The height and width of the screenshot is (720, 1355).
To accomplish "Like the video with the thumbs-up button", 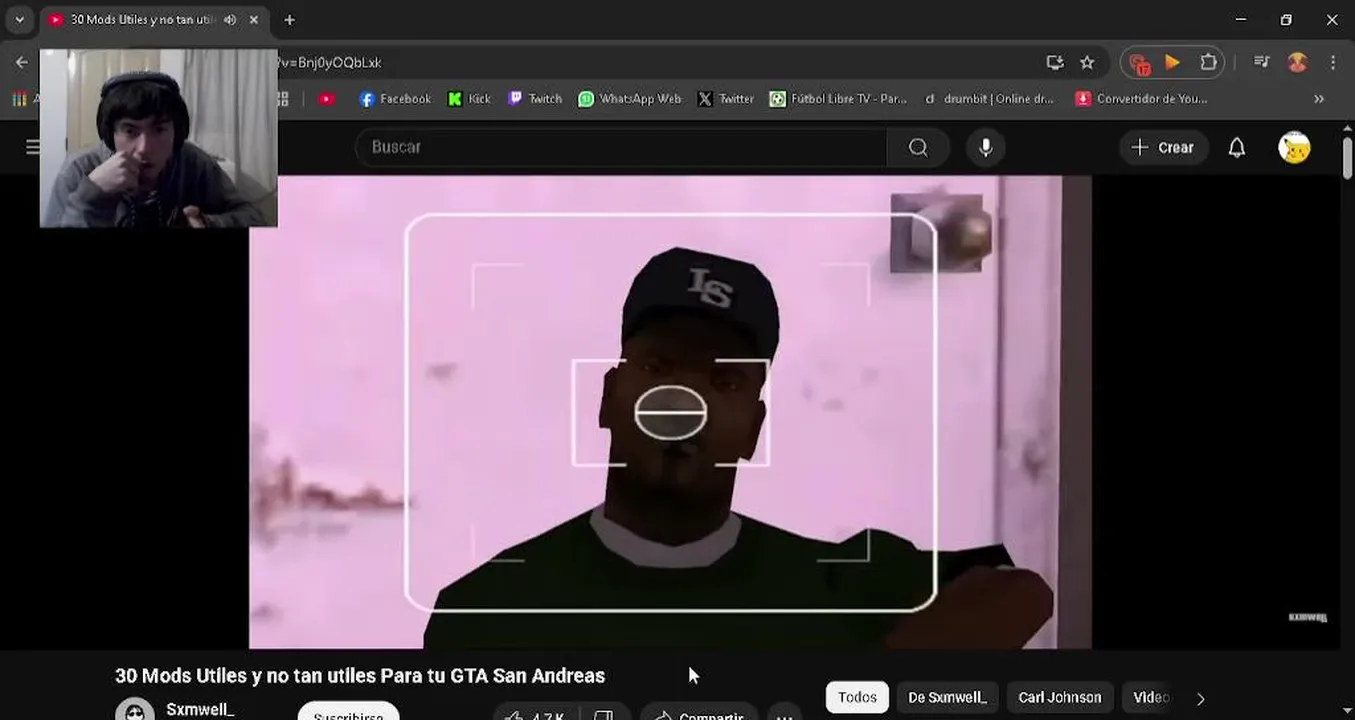I will click(535, 714).
